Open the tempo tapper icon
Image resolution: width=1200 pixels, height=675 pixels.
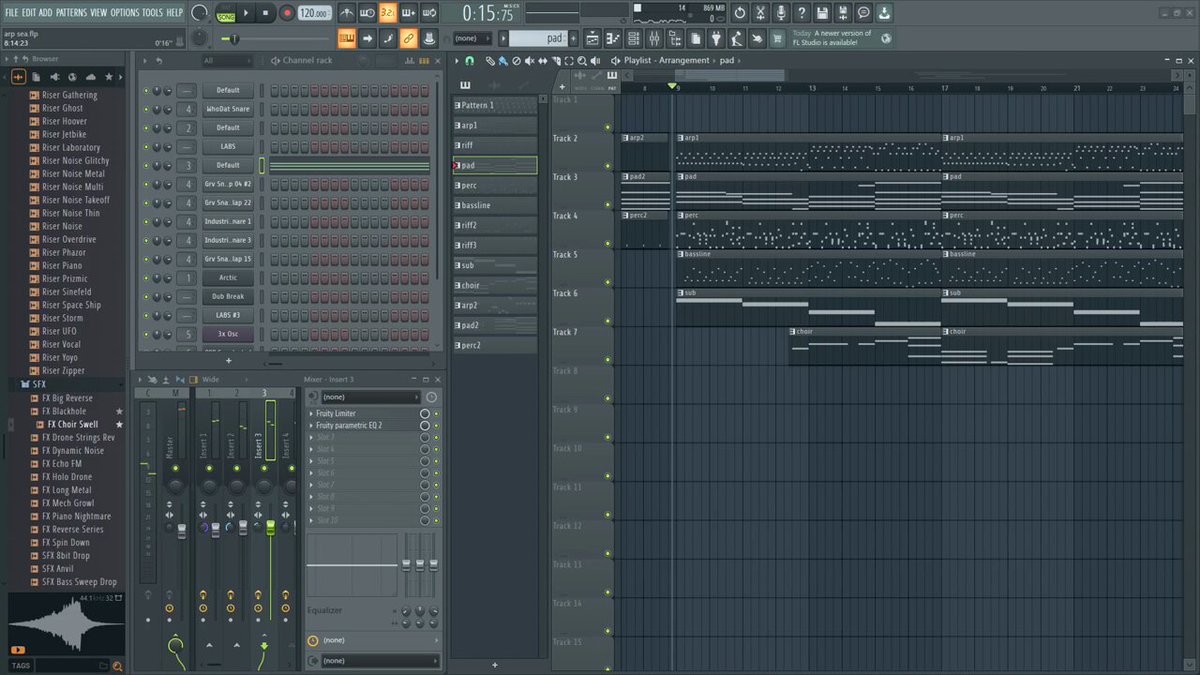736,38
